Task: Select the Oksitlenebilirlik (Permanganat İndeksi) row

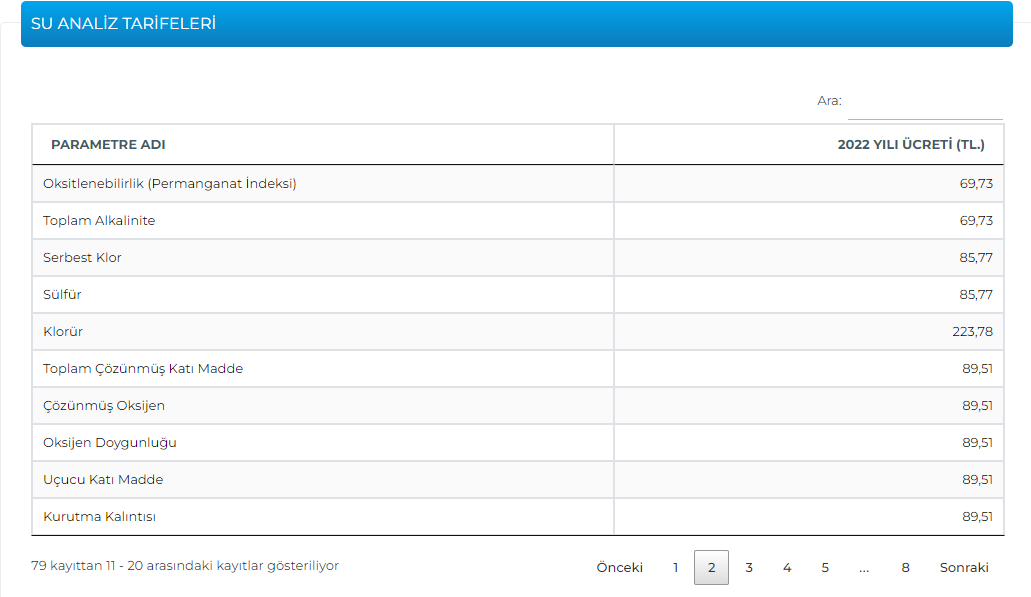Action: (170, 184)
